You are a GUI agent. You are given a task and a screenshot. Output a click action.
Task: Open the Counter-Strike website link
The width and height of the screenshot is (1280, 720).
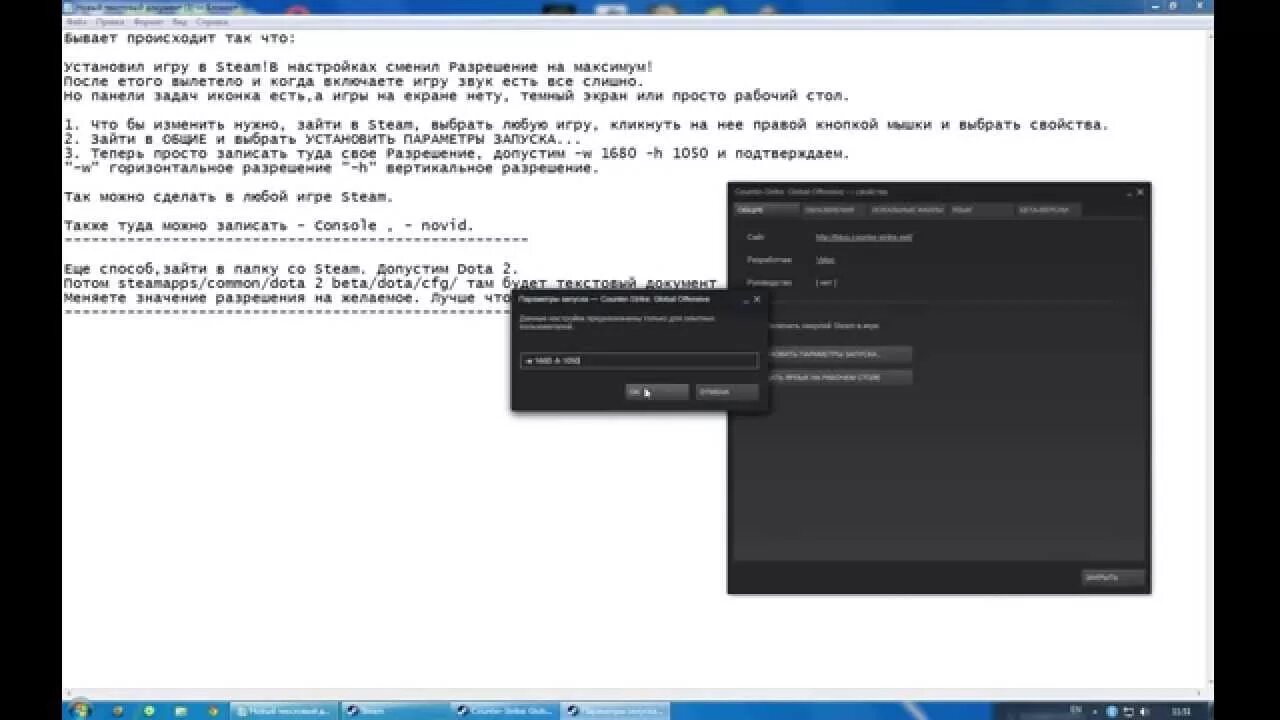(863, 237)
